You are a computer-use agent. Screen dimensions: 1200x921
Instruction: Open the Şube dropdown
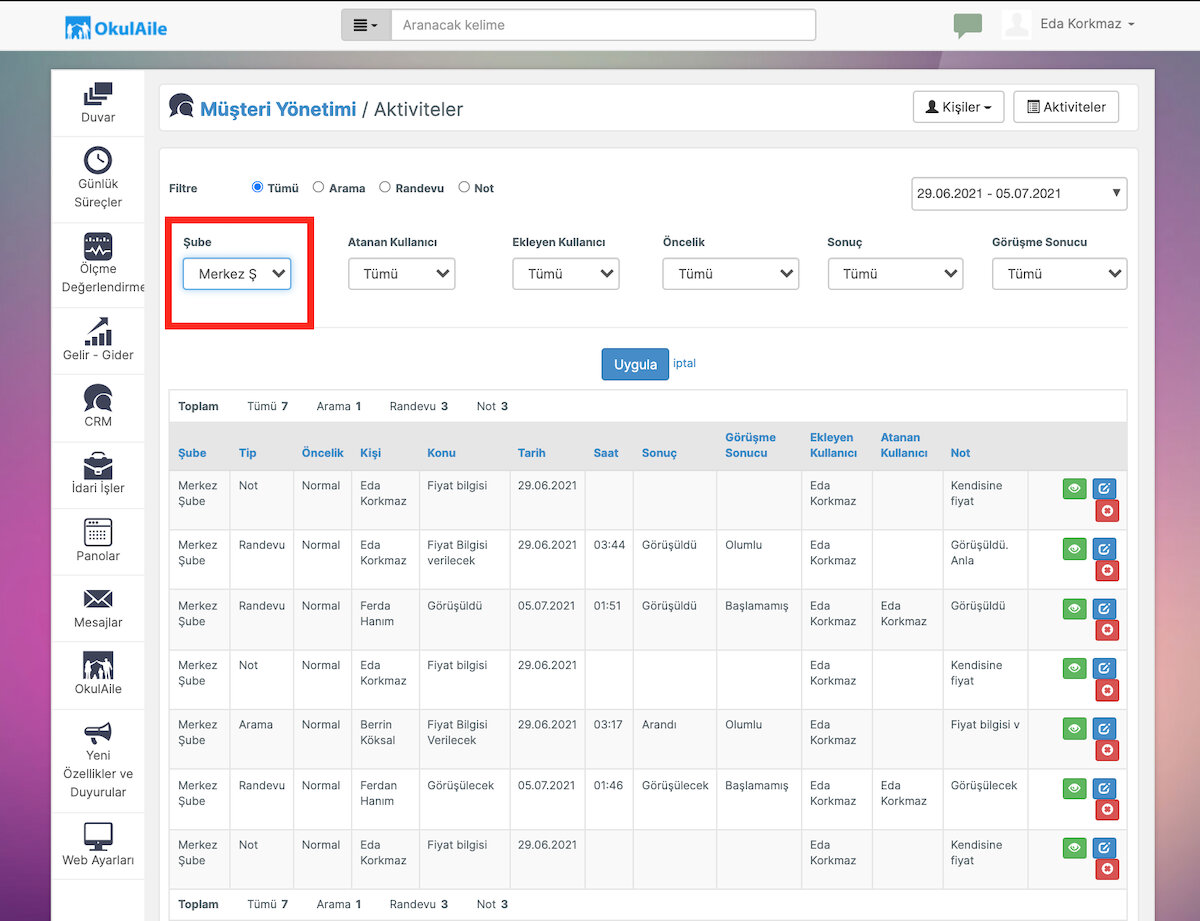click(x=237, y=274)
